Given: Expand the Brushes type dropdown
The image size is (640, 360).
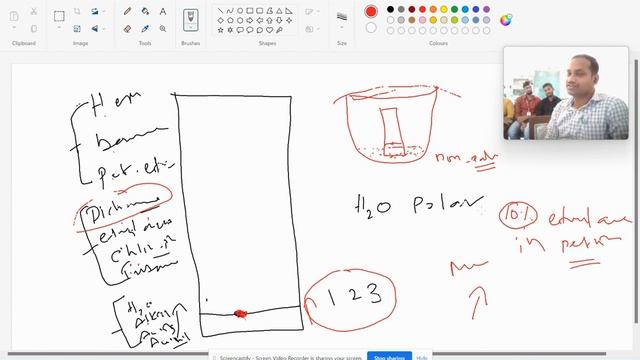Looking at the screenshot, I should pyautogui.click(x=191, y=28).
